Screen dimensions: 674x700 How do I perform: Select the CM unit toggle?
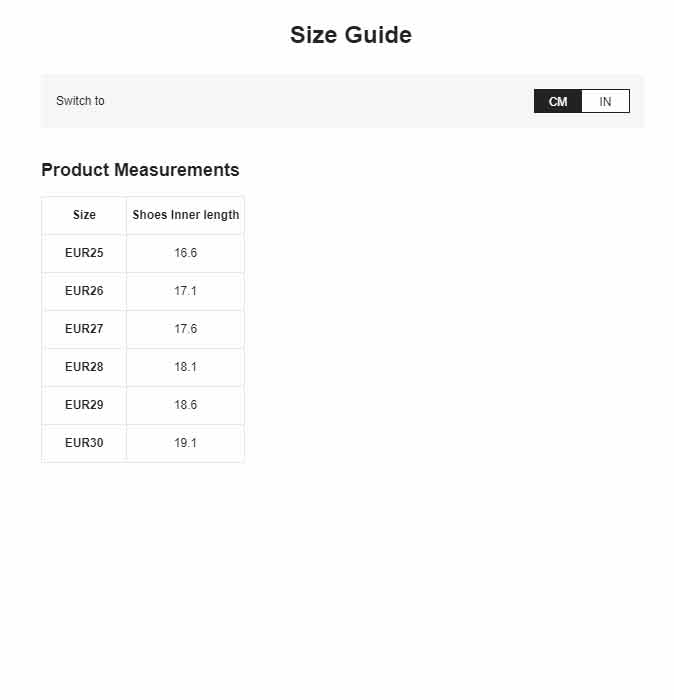[558, 101]
